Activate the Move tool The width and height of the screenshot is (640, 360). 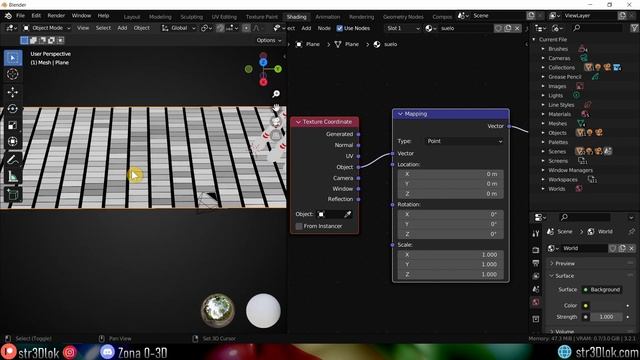[x=13, y=92]
